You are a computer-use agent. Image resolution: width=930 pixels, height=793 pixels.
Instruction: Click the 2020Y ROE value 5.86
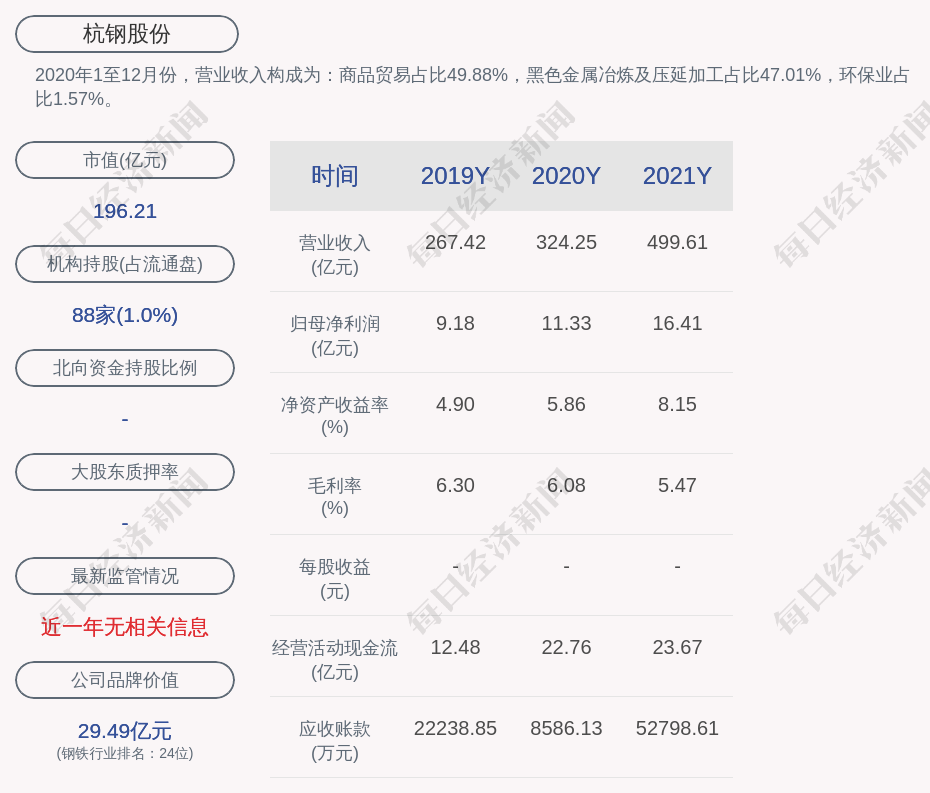[566, 405]
